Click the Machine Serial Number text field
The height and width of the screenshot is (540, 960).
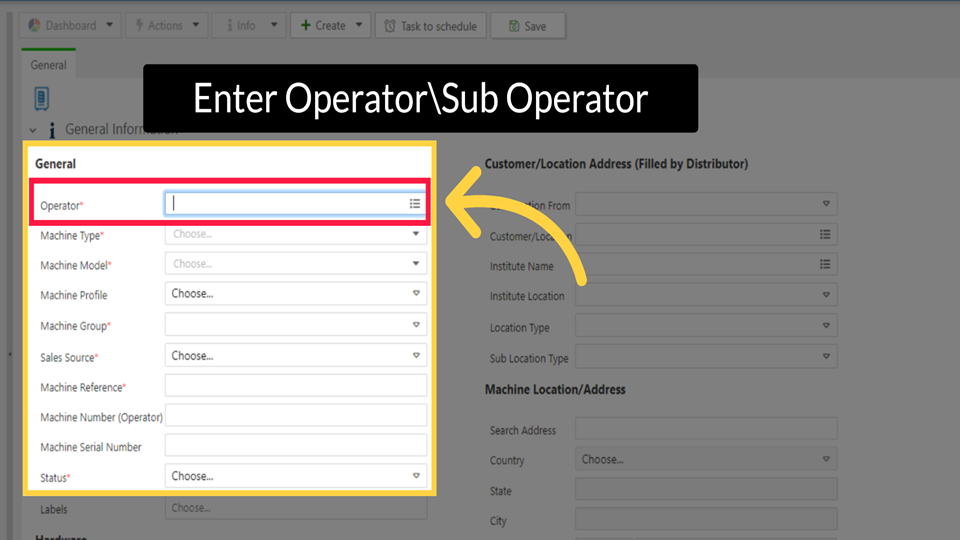(296, 446)
